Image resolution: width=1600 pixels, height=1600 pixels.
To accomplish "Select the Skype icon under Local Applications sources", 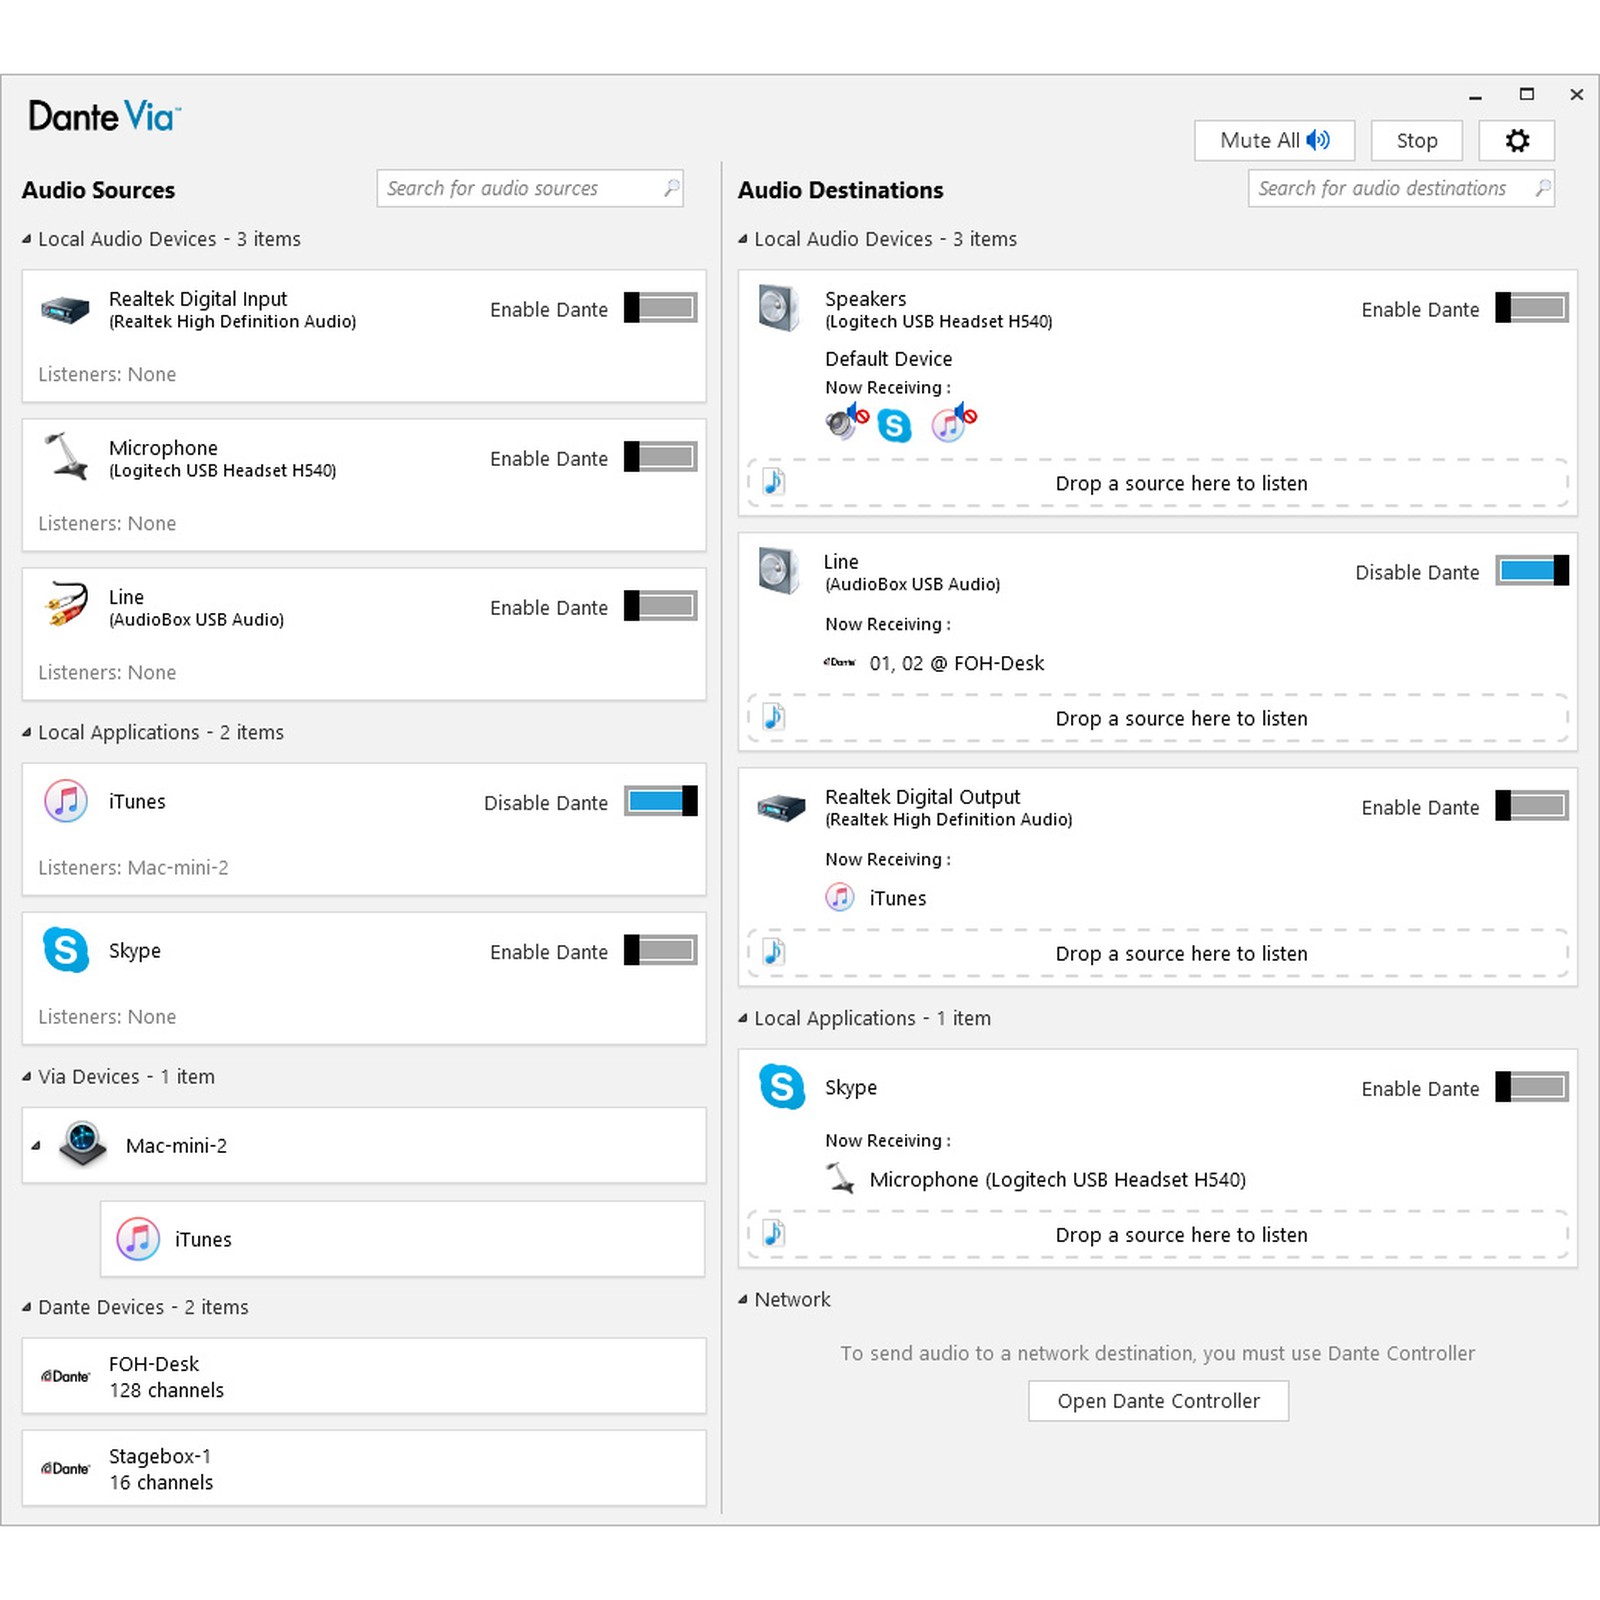I will 66,951.
